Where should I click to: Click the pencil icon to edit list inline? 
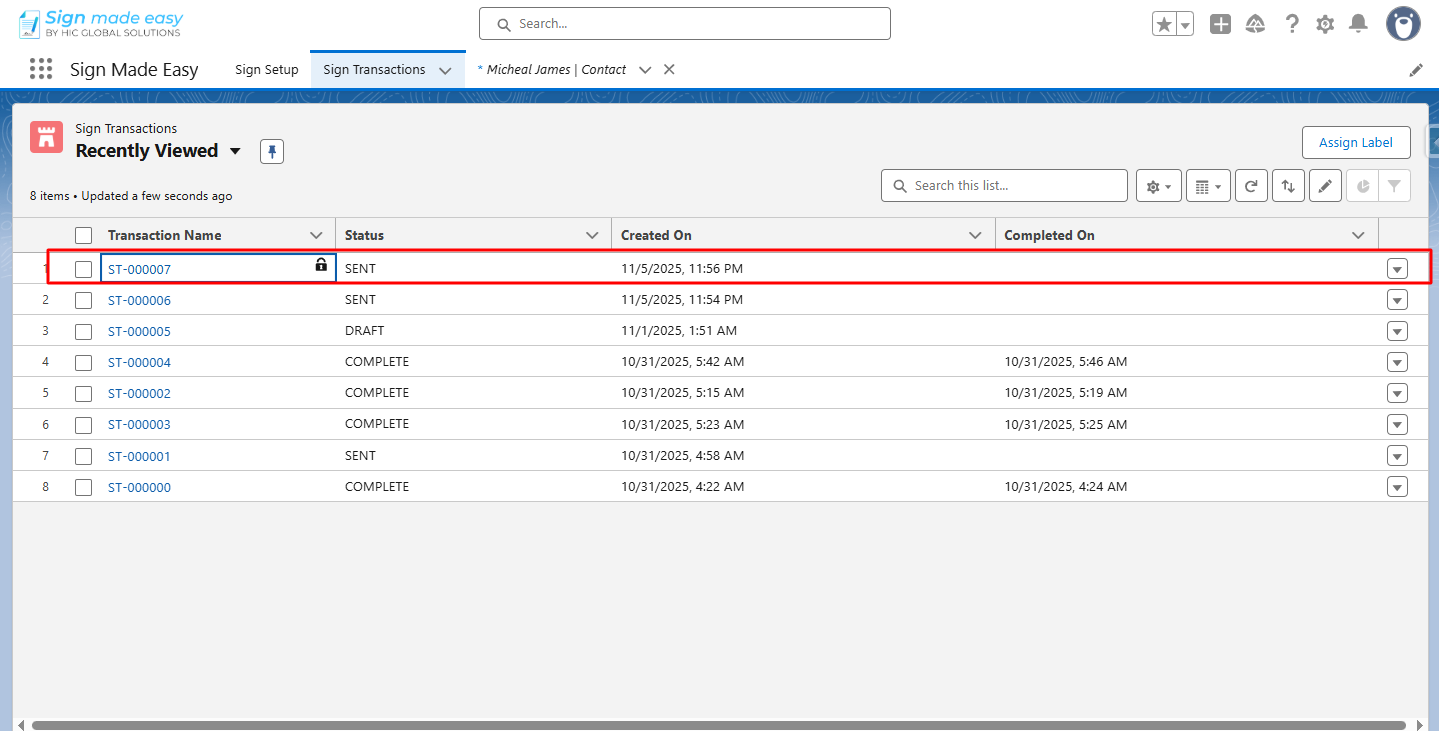tap(1325, 186)
